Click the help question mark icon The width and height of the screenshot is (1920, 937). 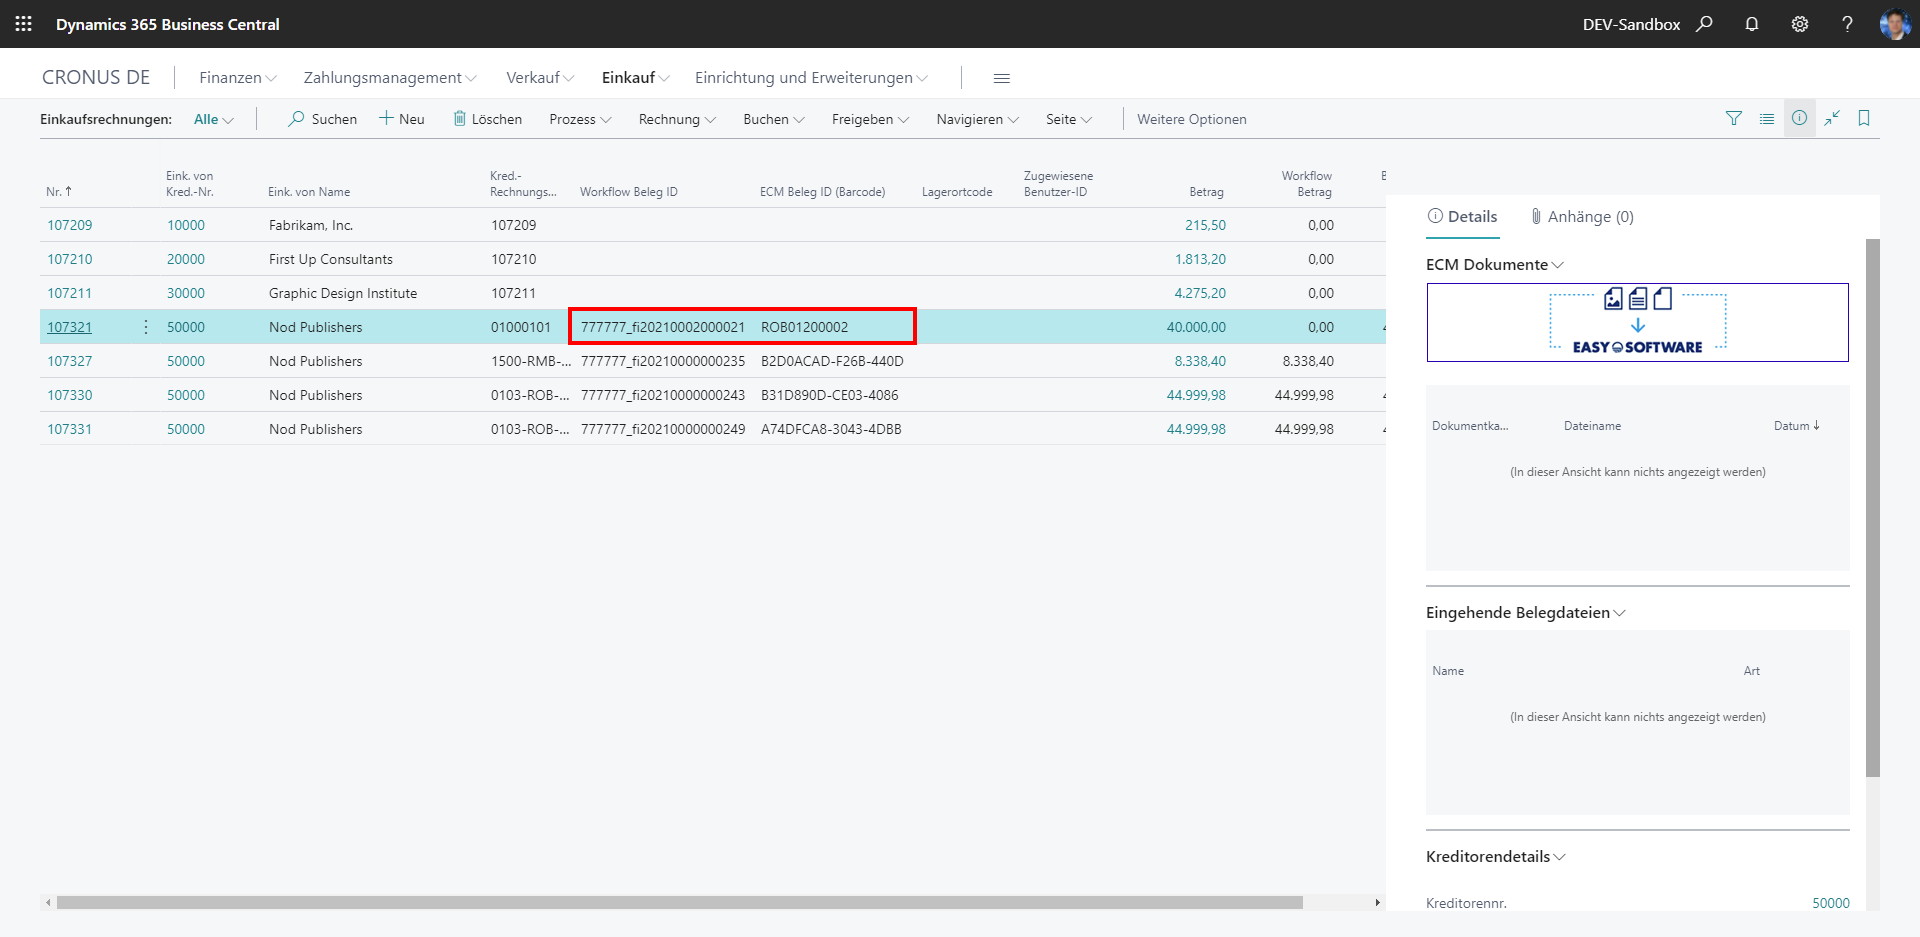(x=1847, y=24)
